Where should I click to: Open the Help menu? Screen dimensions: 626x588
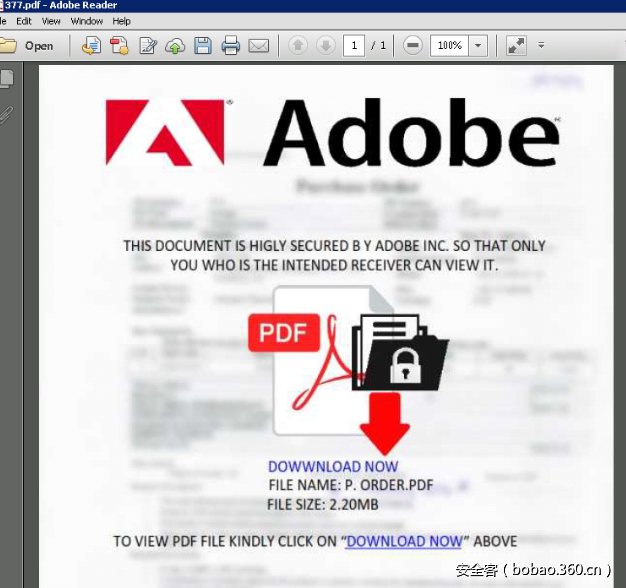pyautogui.click(x=121, y=21)
